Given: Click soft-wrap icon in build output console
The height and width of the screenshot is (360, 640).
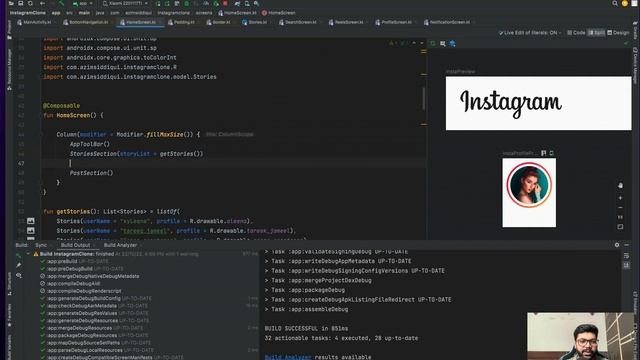Looking at the screenshot, I should pos(627,256).
